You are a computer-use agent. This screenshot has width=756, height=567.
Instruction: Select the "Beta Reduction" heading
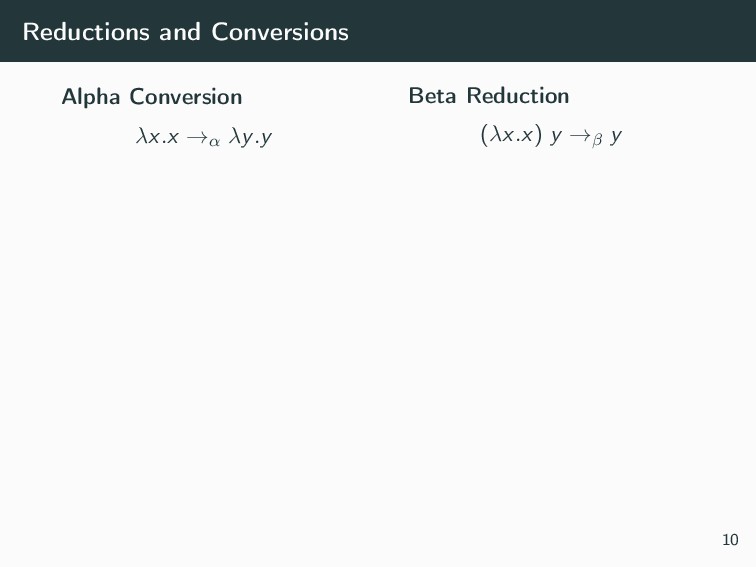pos(488,96)
